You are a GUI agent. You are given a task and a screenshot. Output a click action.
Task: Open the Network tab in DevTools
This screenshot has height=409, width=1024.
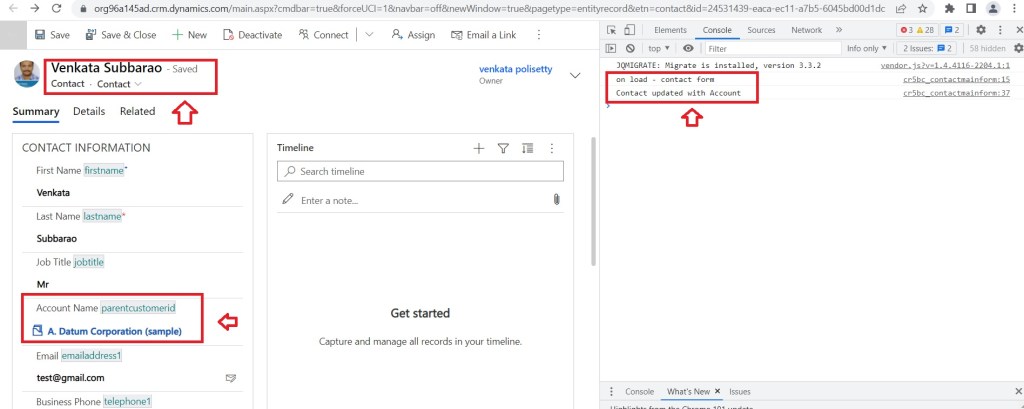pos(806,30)
